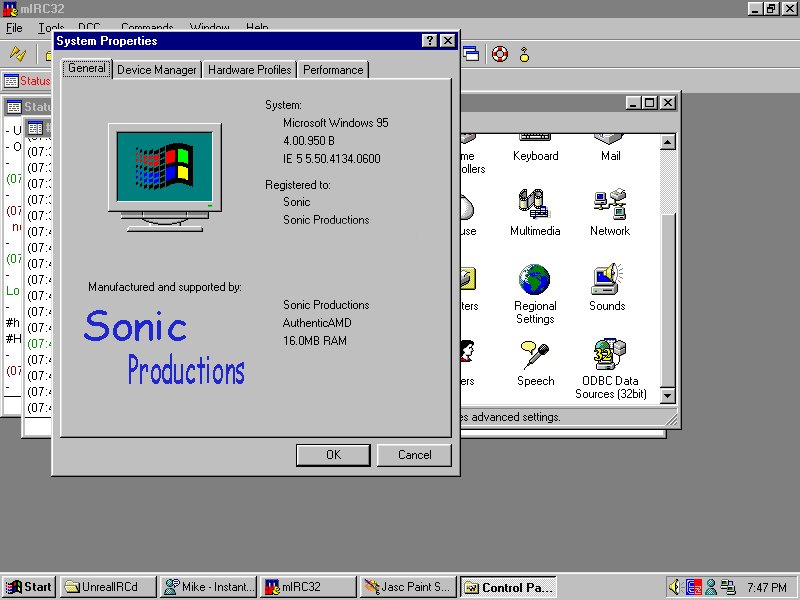Click the mIRC lifebuoy help toolbar icon

[x=500, y=54]
